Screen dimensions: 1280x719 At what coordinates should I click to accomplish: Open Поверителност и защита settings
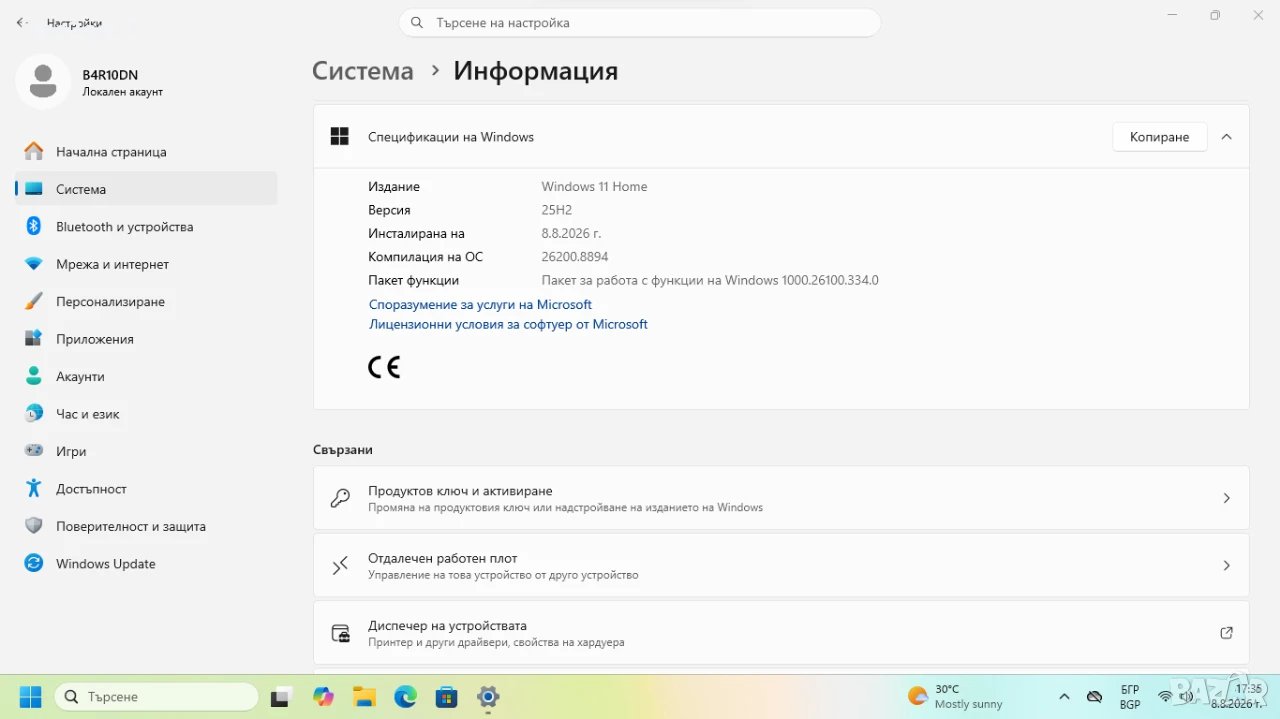pyautogui.click(x=146, y=526)
